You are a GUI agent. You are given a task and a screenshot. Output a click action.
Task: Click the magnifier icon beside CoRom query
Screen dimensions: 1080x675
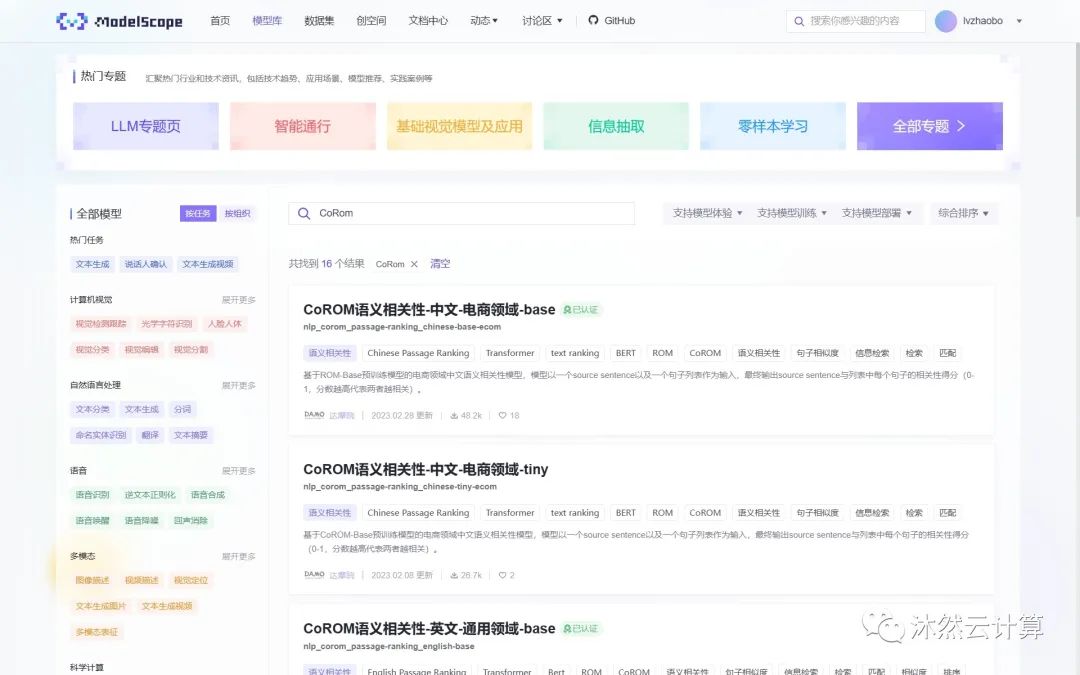pos(304,214)
